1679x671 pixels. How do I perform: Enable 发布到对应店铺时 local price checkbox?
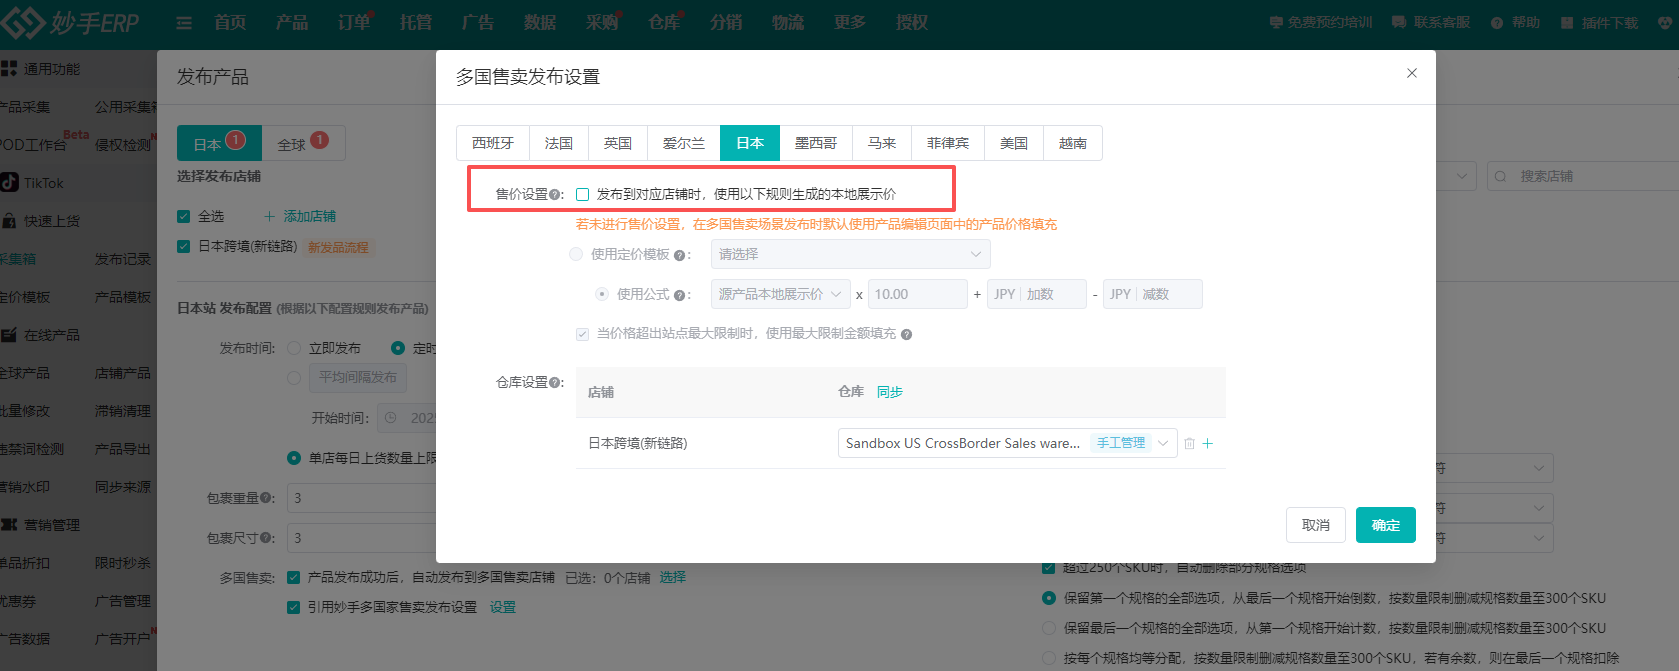[x=583, y=195]
